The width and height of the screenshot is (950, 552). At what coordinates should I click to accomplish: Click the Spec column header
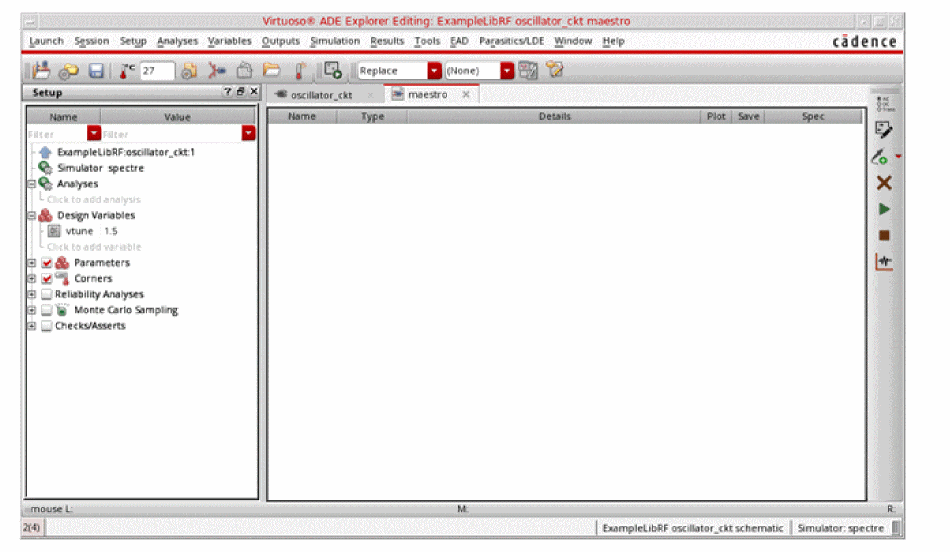[812, 116]
